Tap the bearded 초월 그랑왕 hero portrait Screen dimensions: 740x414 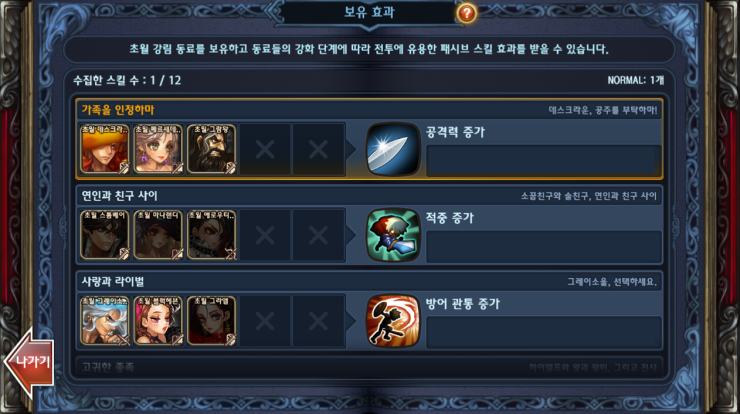tap(211, 149)
